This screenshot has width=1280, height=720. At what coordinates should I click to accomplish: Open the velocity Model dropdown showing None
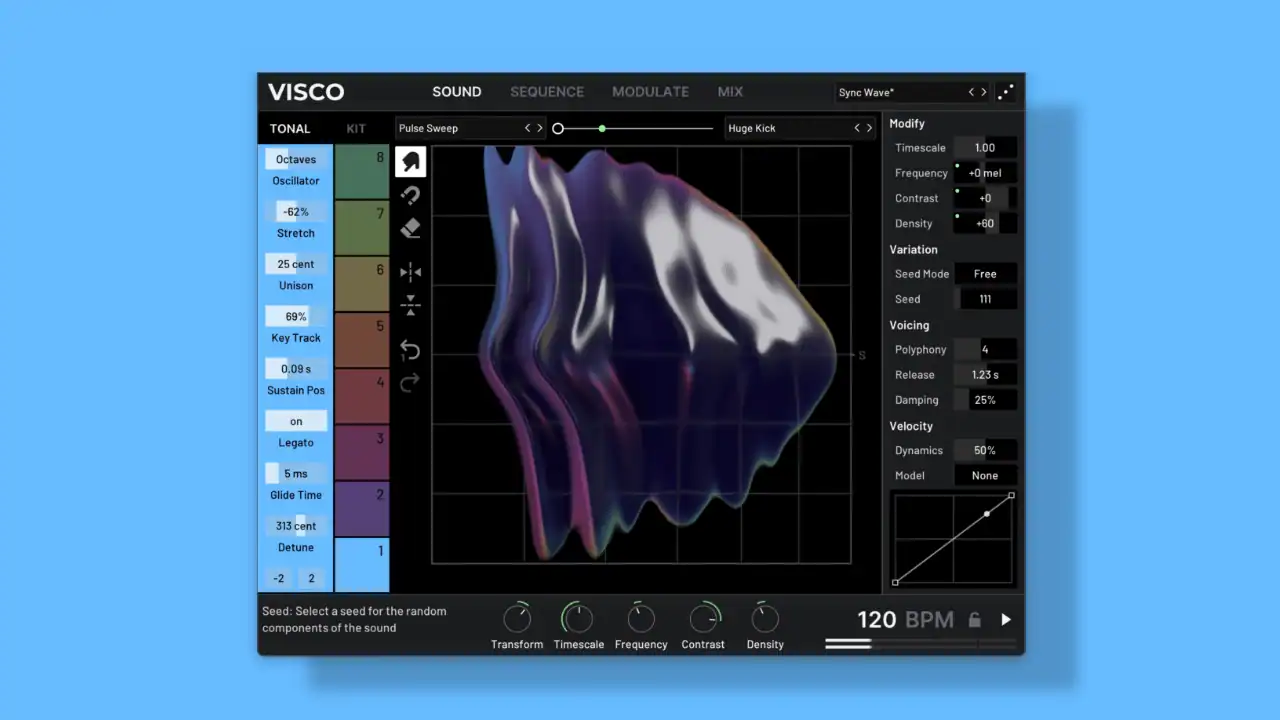(985, 476)
